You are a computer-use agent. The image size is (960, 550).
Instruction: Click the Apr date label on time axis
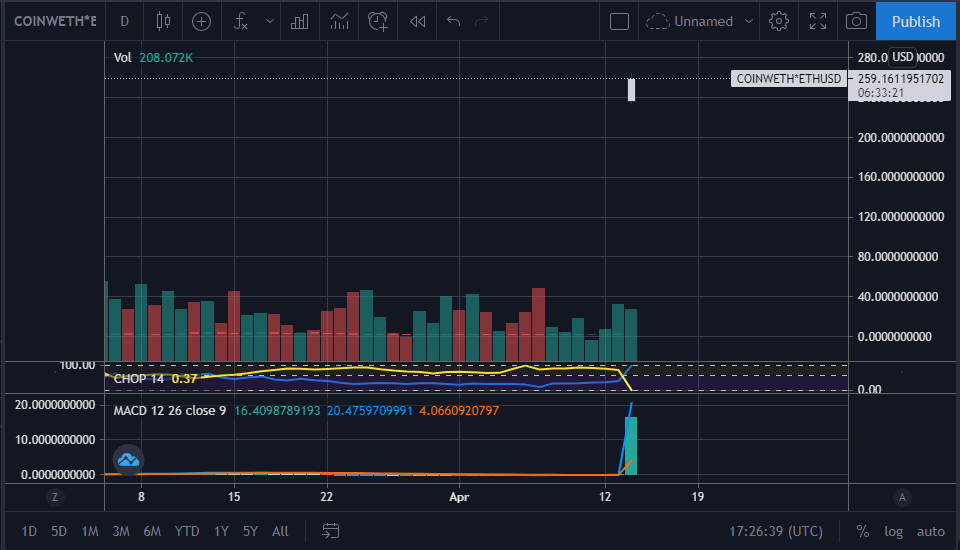459,497
